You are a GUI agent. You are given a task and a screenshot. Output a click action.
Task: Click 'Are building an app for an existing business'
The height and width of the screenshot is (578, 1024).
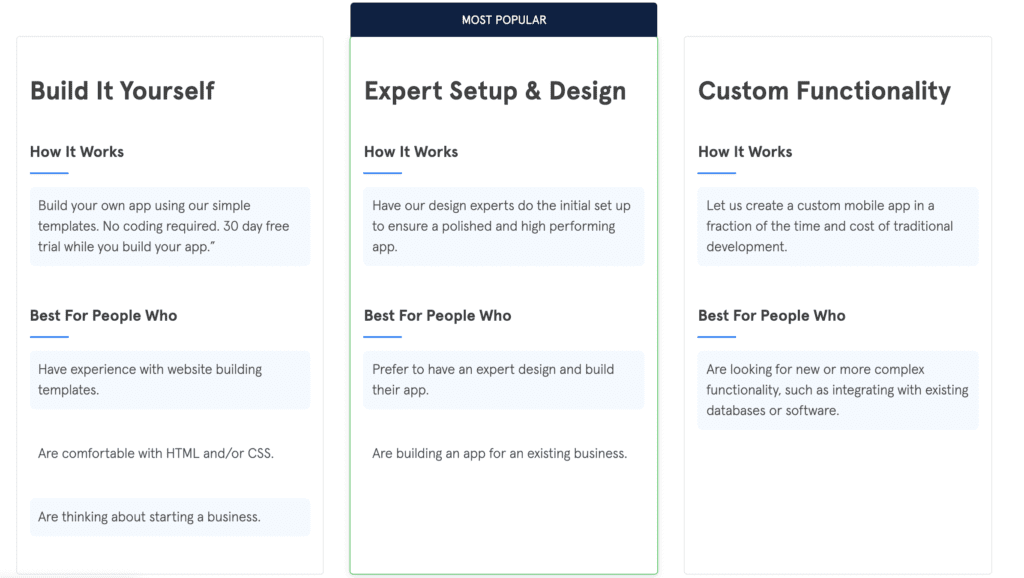click(500, 453)
